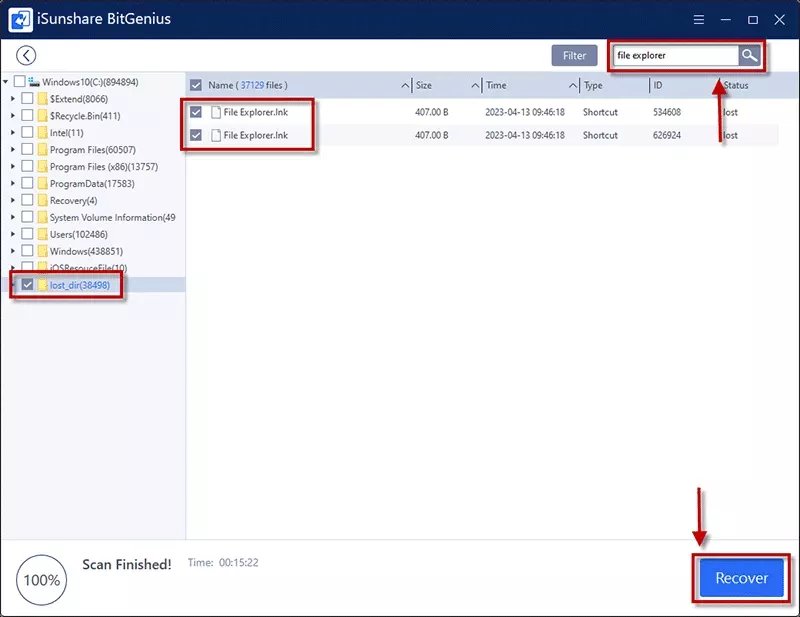Screen dimensions: 800x617
Task: Click the Program Files folder icon
Action: [42, 150]
